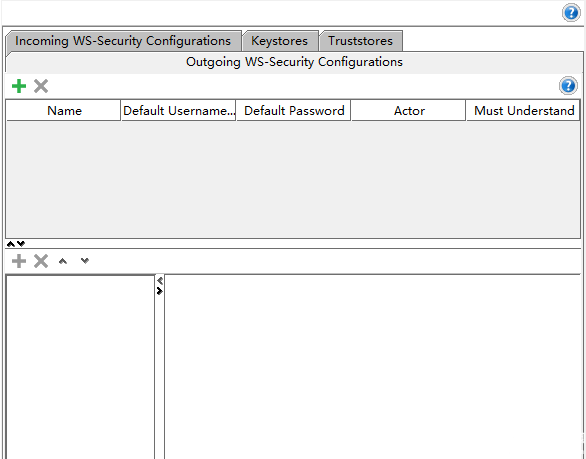Open help for the outgoing configurations panel
Viewport: 586px width, 459px height.
click(x=568, y=86)
